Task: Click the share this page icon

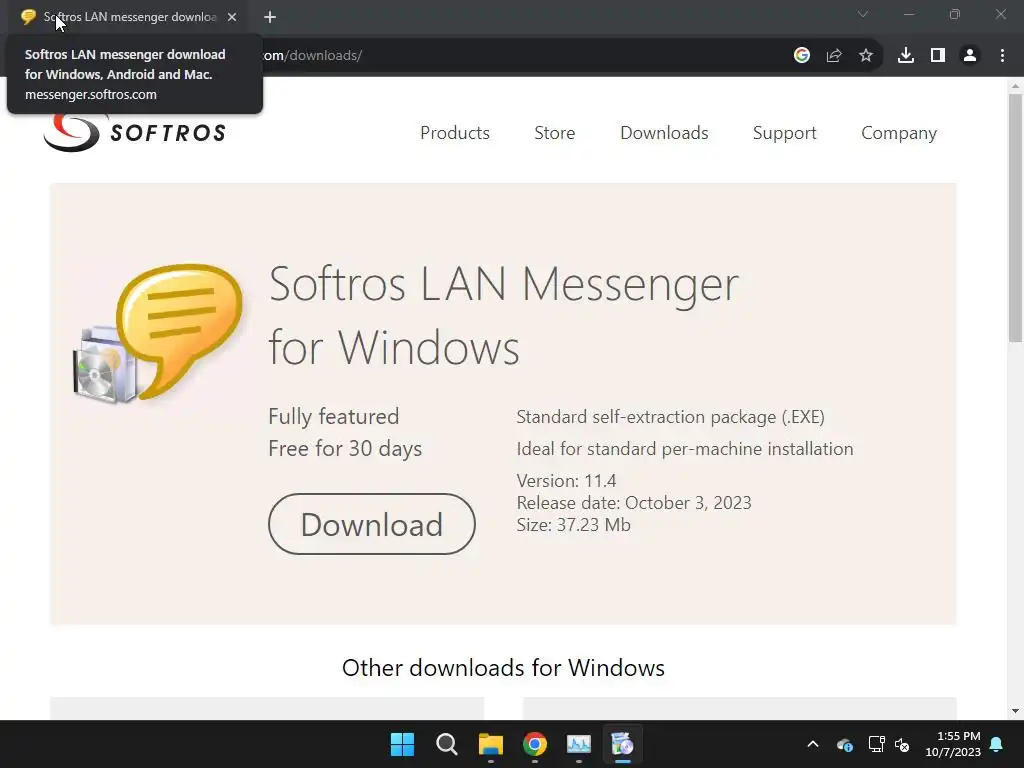Action: coord(834,56)
